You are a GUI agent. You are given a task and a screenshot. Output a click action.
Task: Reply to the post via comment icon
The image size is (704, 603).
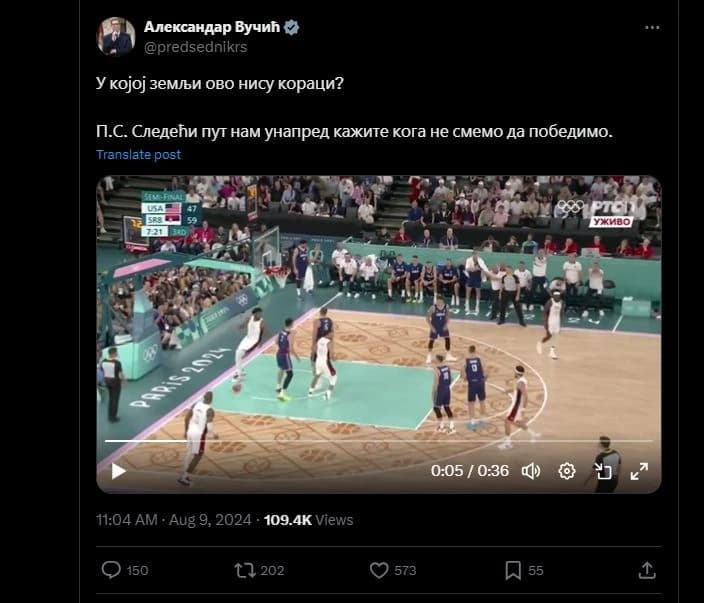pos(111,570)
